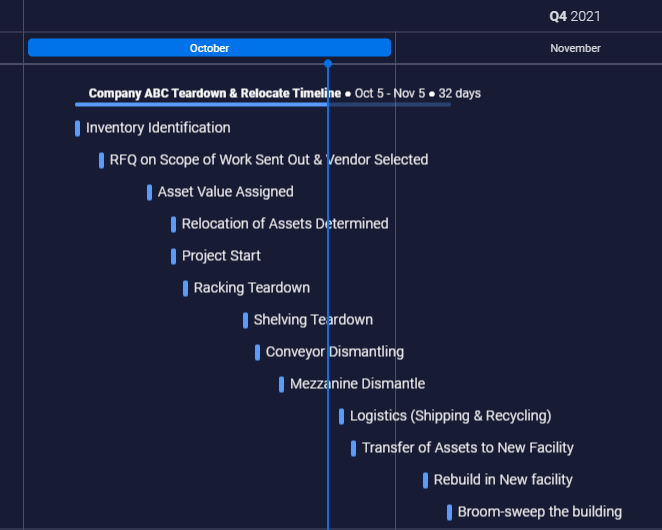Viewport: 662px width, 530px height.
Task: Click the October month bar
Action: (209, 48)
